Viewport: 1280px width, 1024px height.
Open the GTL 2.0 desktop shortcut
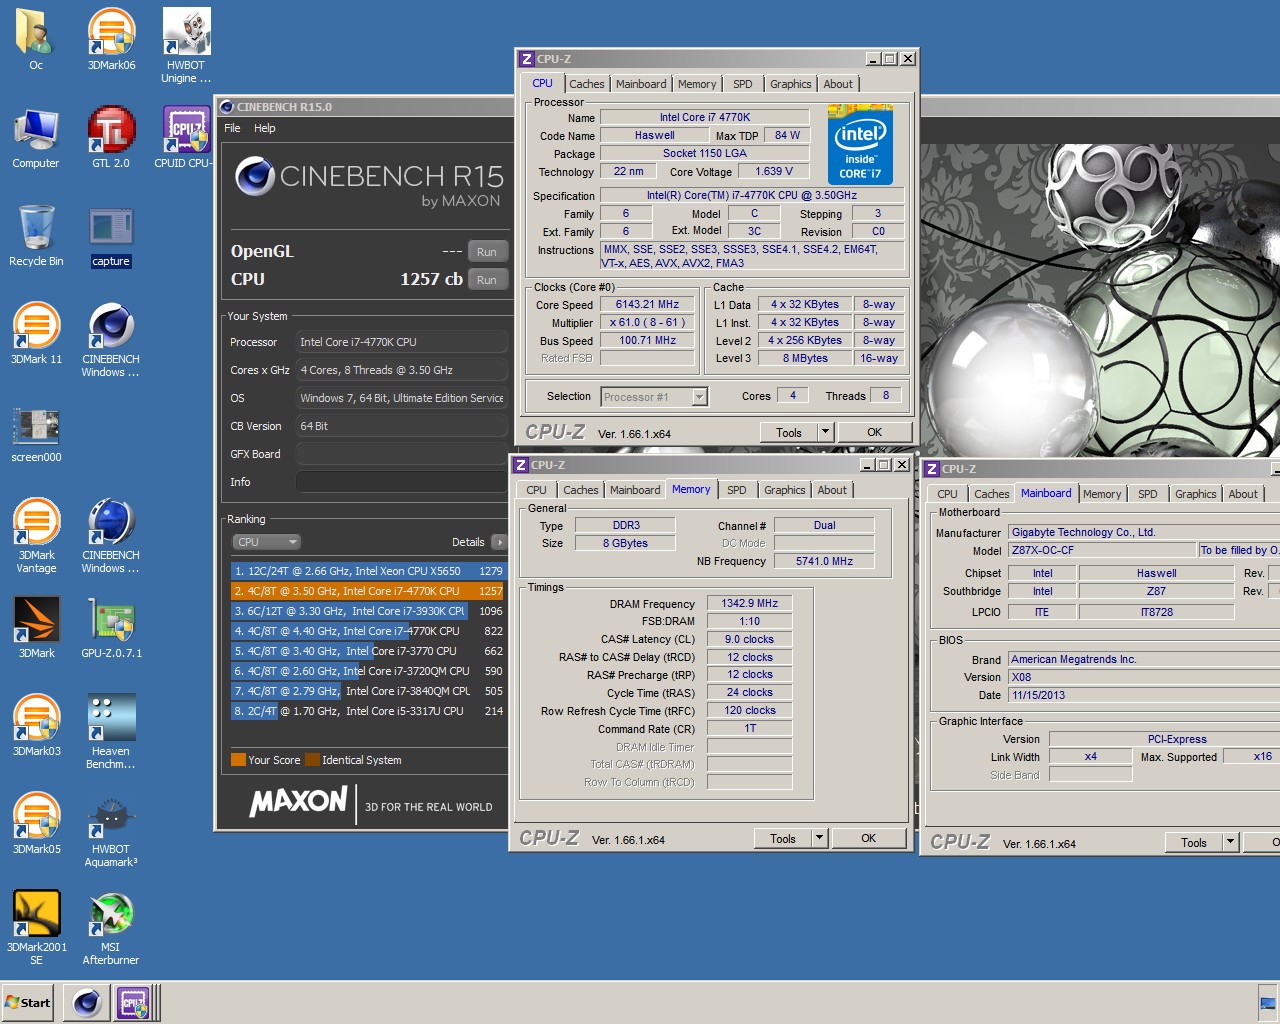click(111, 138)
